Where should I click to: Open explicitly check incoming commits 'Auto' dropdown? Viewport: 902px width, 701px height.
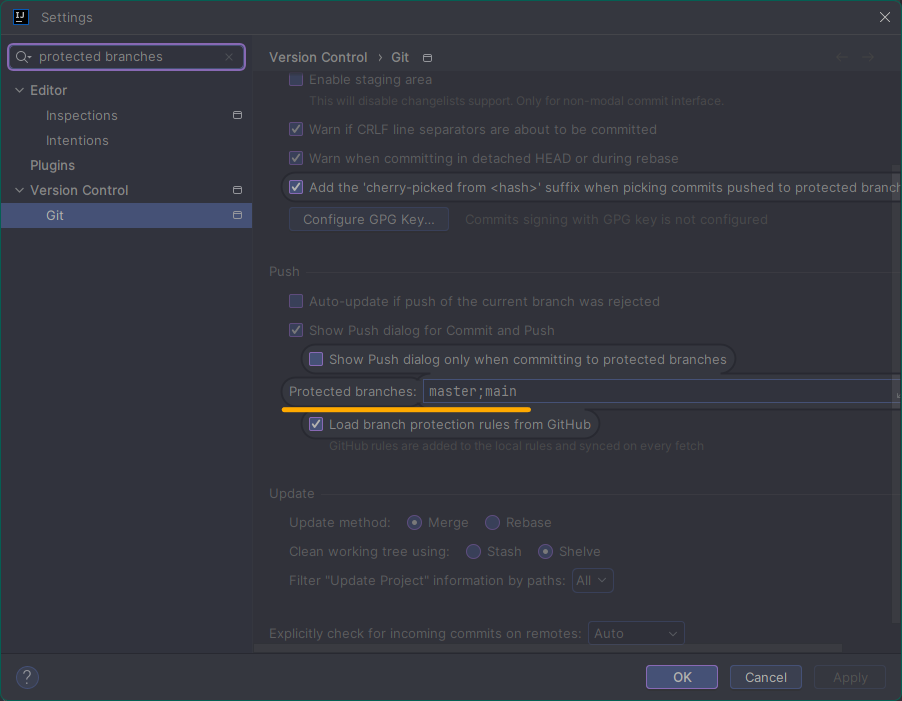(x=636, y=633)
